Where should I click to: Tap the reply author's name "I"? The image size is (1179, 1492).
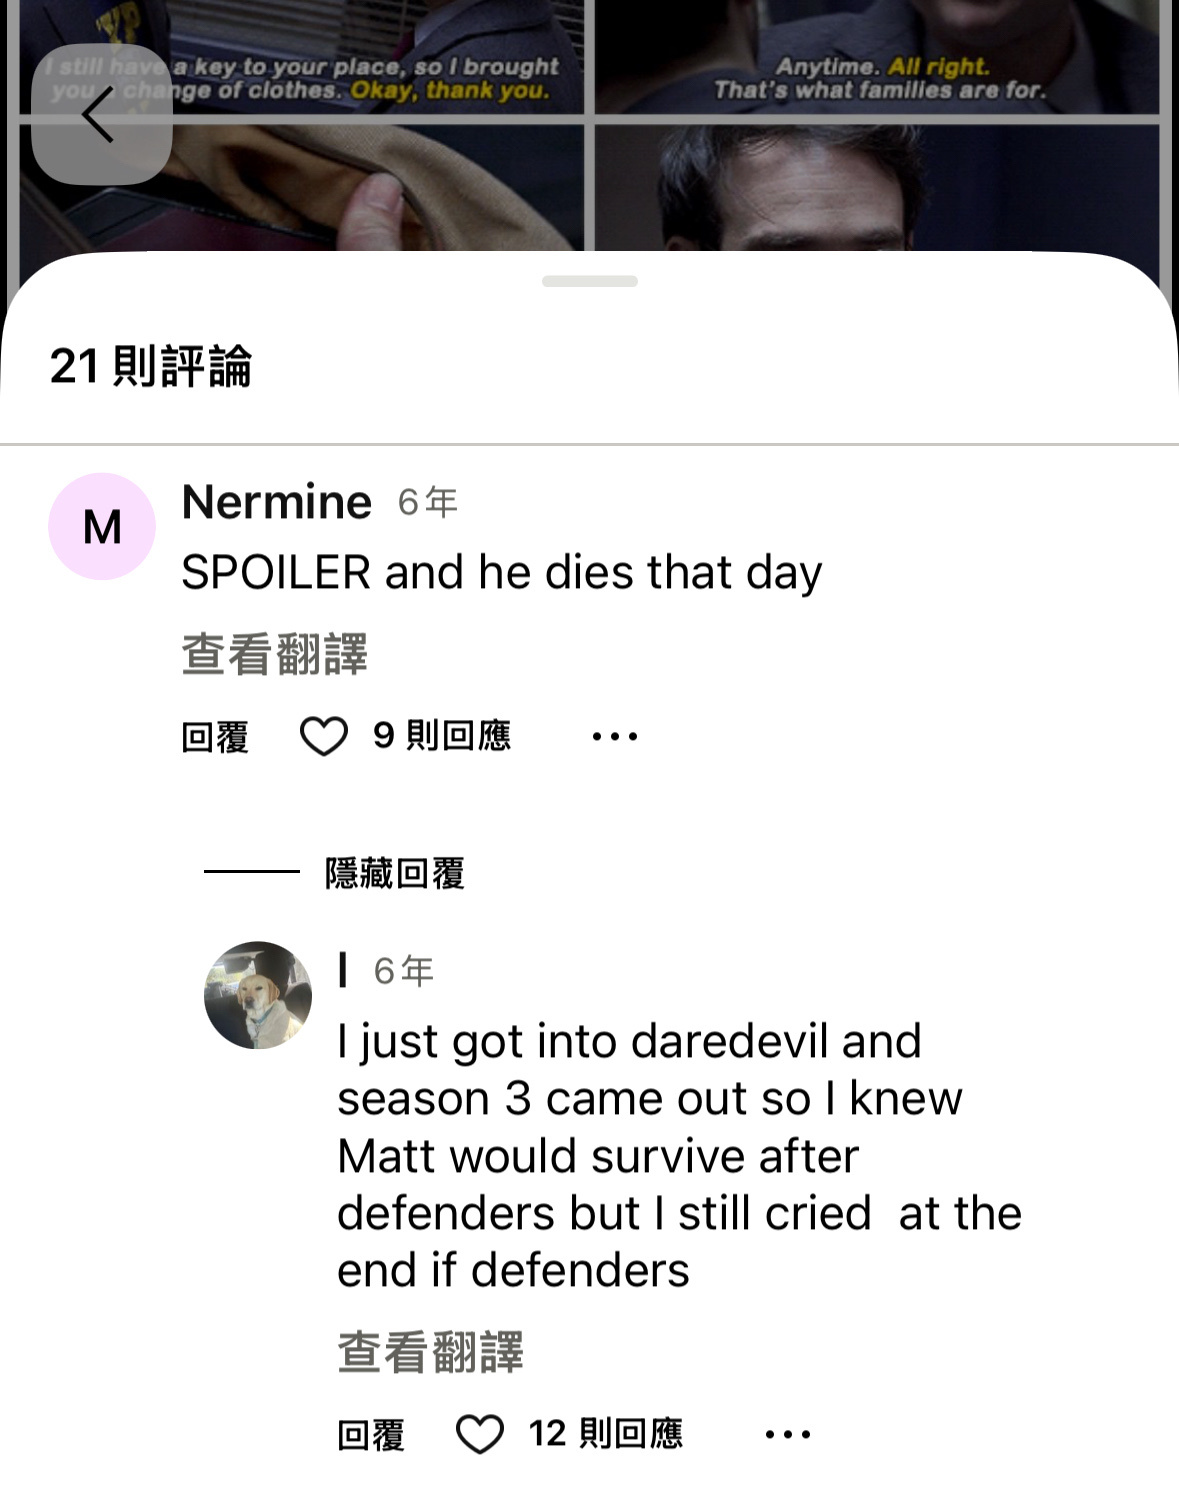[x=343, y=970]
